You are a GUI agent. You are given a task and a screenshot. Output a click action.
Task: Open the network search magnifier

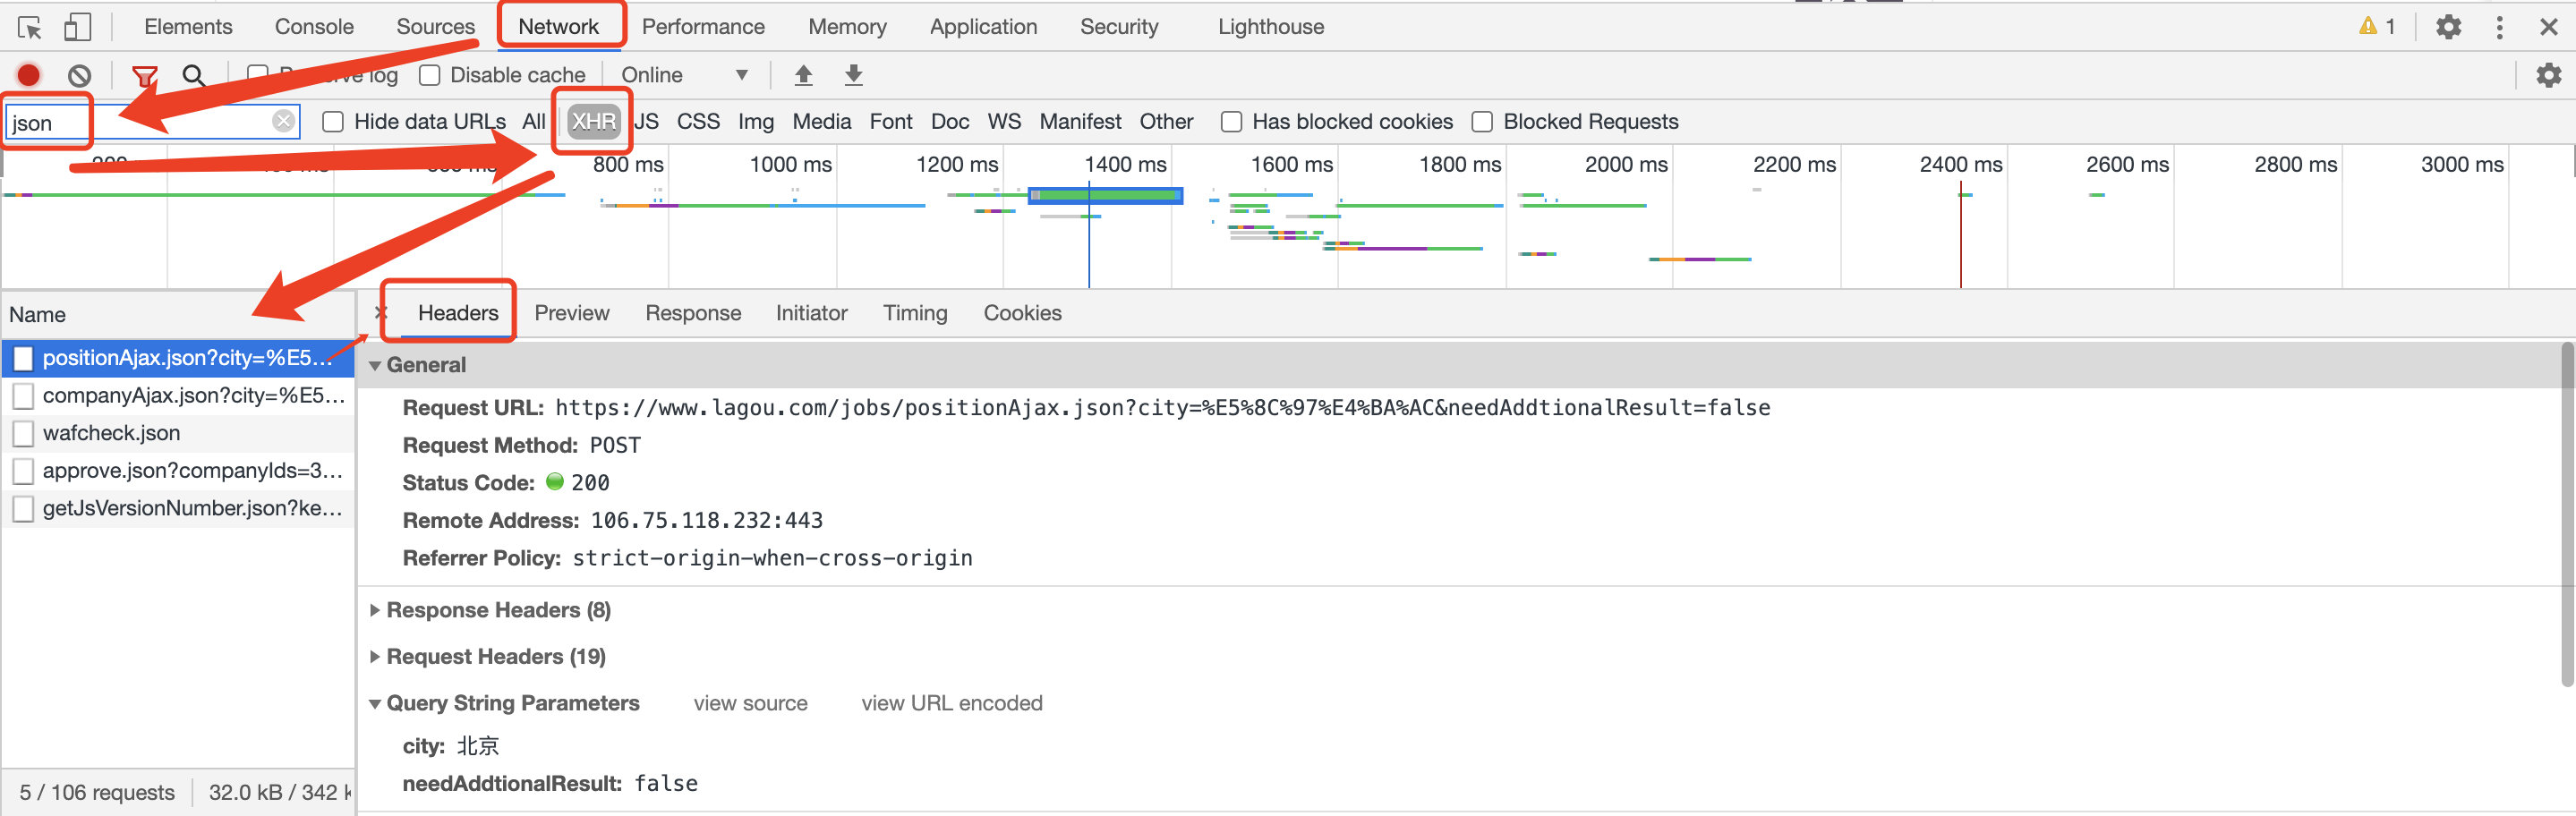[194, 75]
